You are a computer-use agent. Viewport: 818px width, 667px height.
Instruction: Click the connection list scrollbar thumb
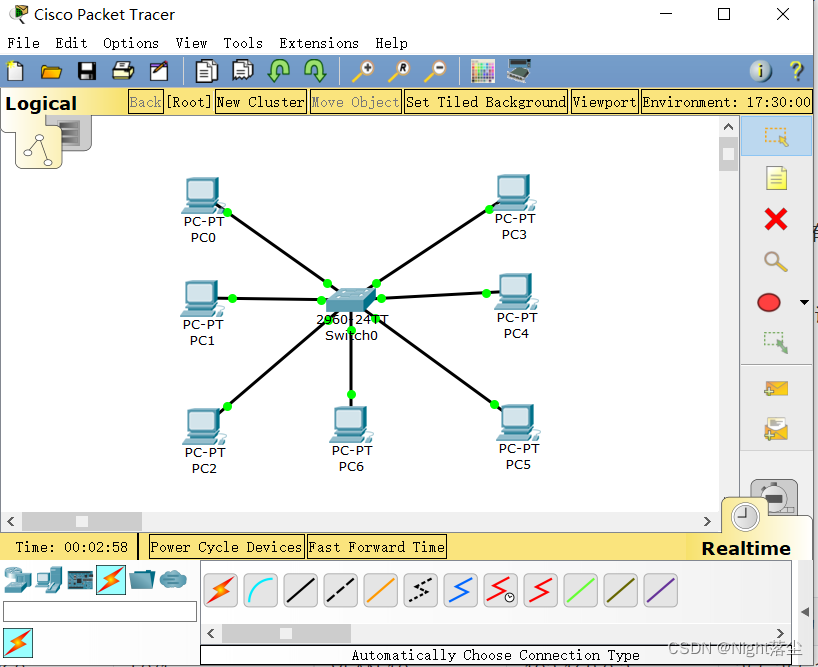286,634
